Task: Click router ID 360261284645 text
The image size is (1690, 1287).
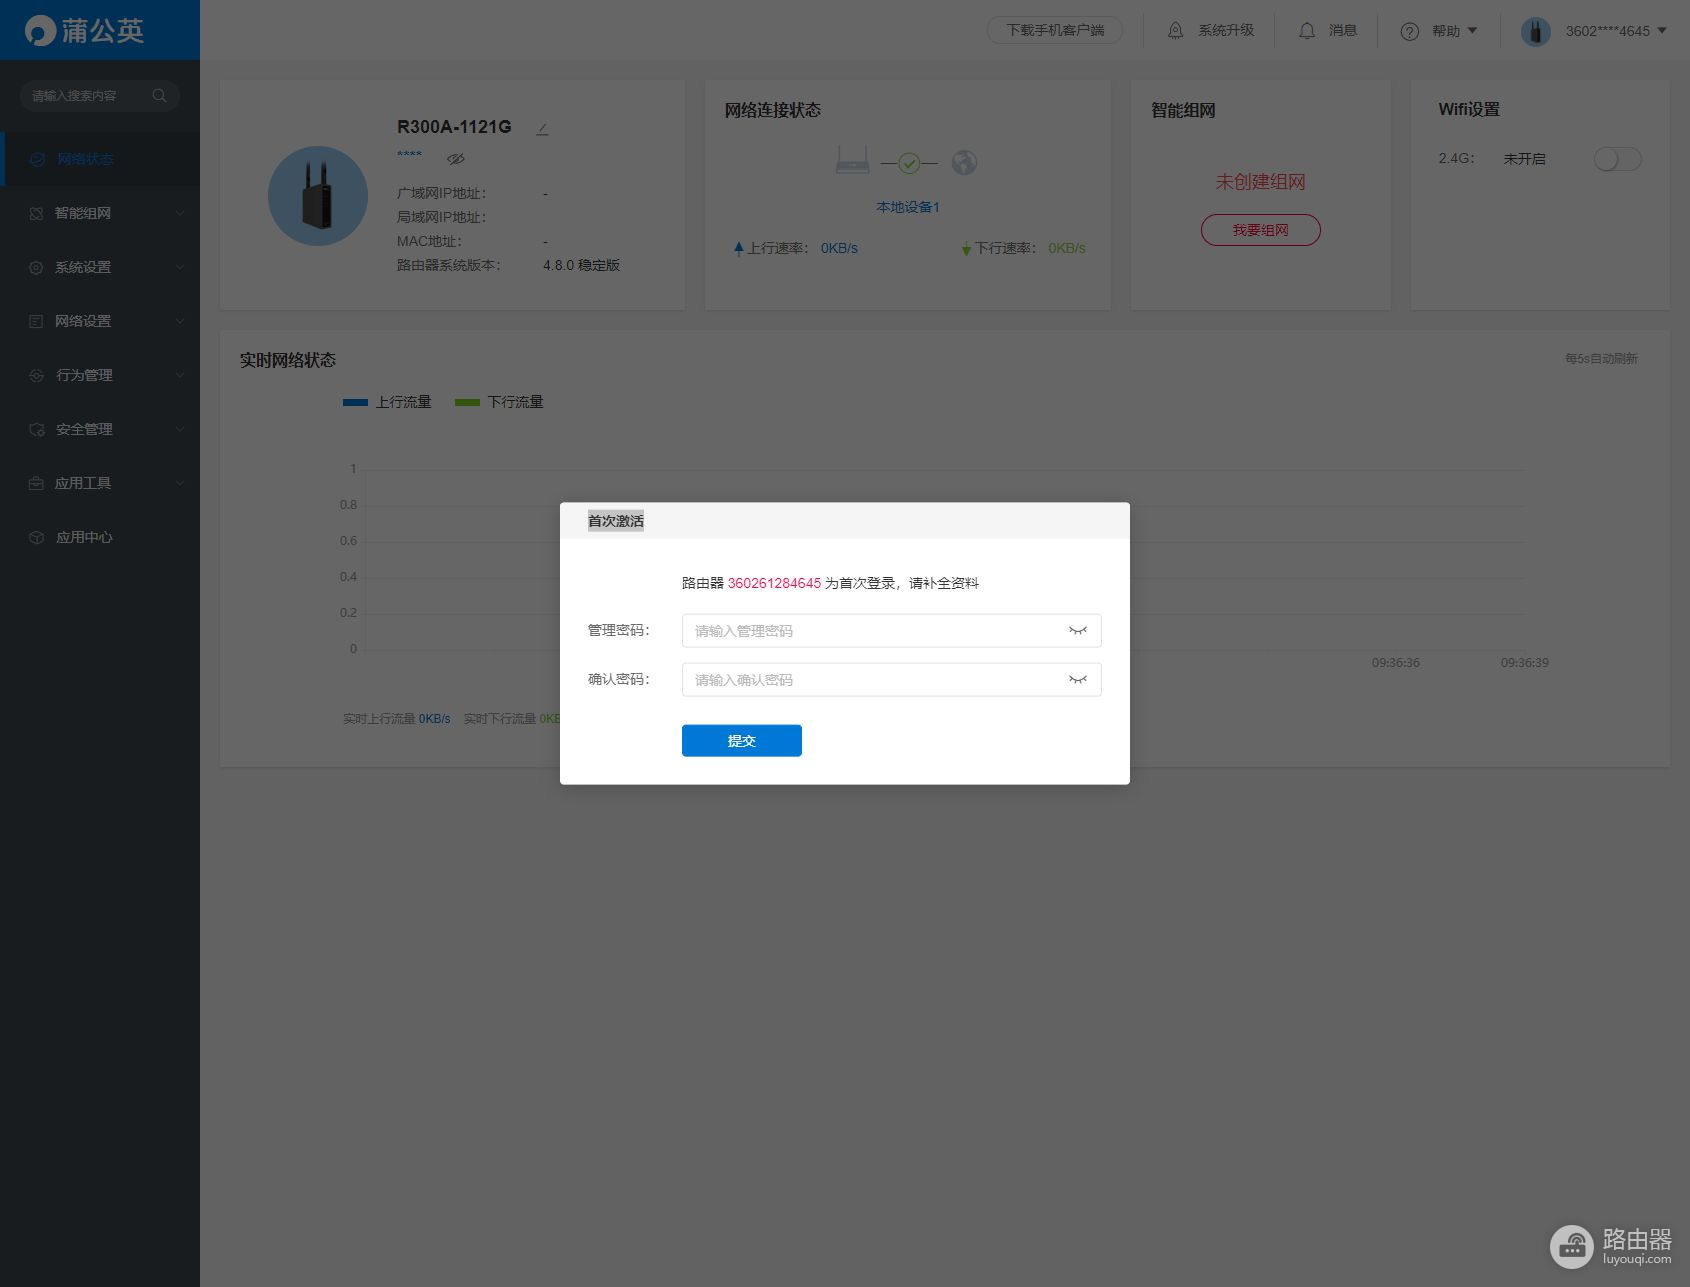Action: point(774,583)
